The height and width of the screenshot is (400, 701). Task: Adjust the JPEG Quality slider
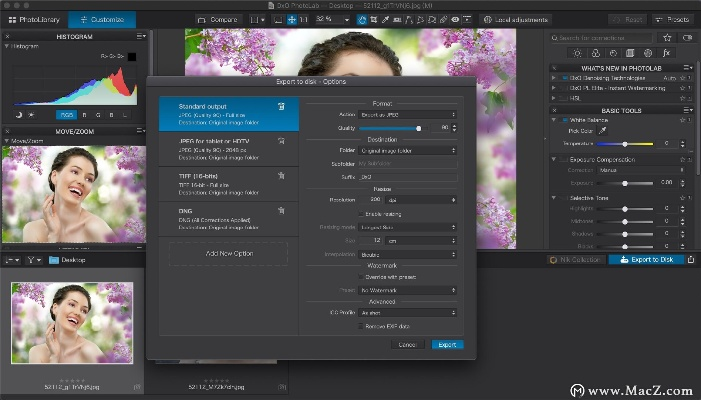tap(418, 128)
